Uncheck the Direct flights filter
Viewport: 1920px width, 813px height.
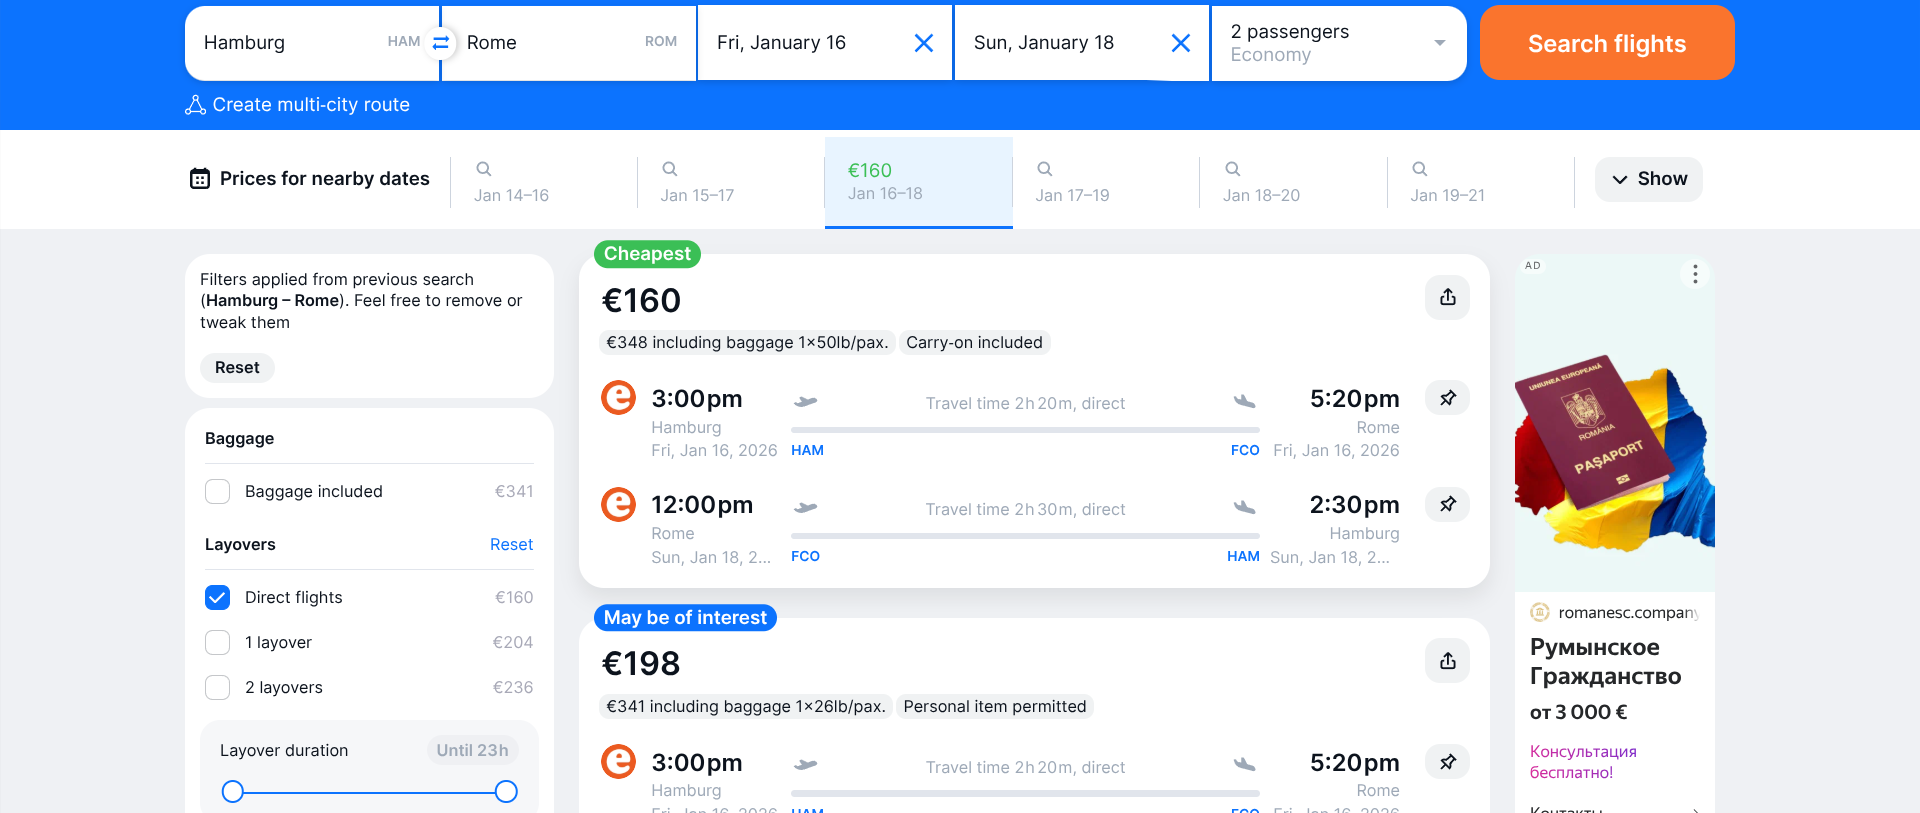[218, 598]
